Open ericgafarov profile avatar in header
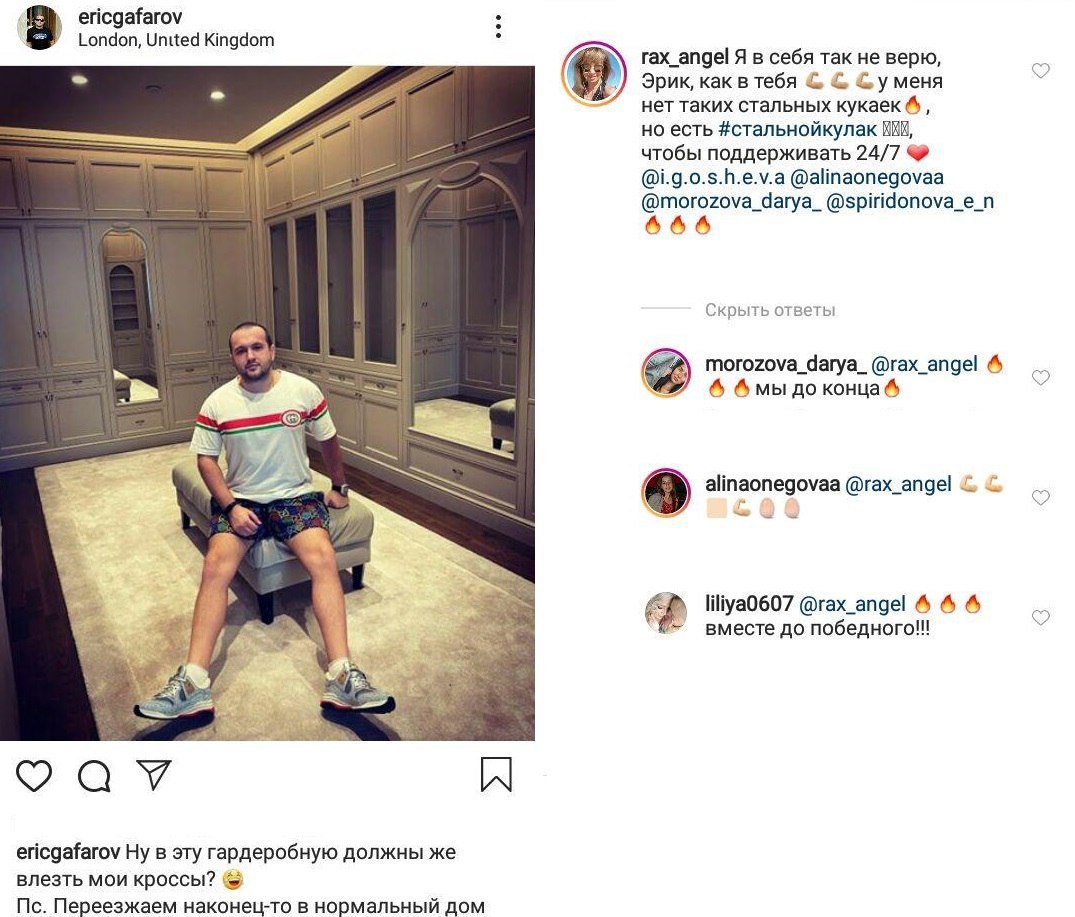 (x=40, y=28)
